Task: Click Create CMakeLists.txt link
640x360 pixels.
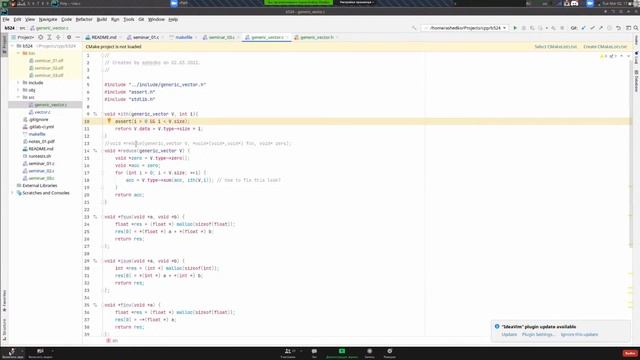Action: 605,47
